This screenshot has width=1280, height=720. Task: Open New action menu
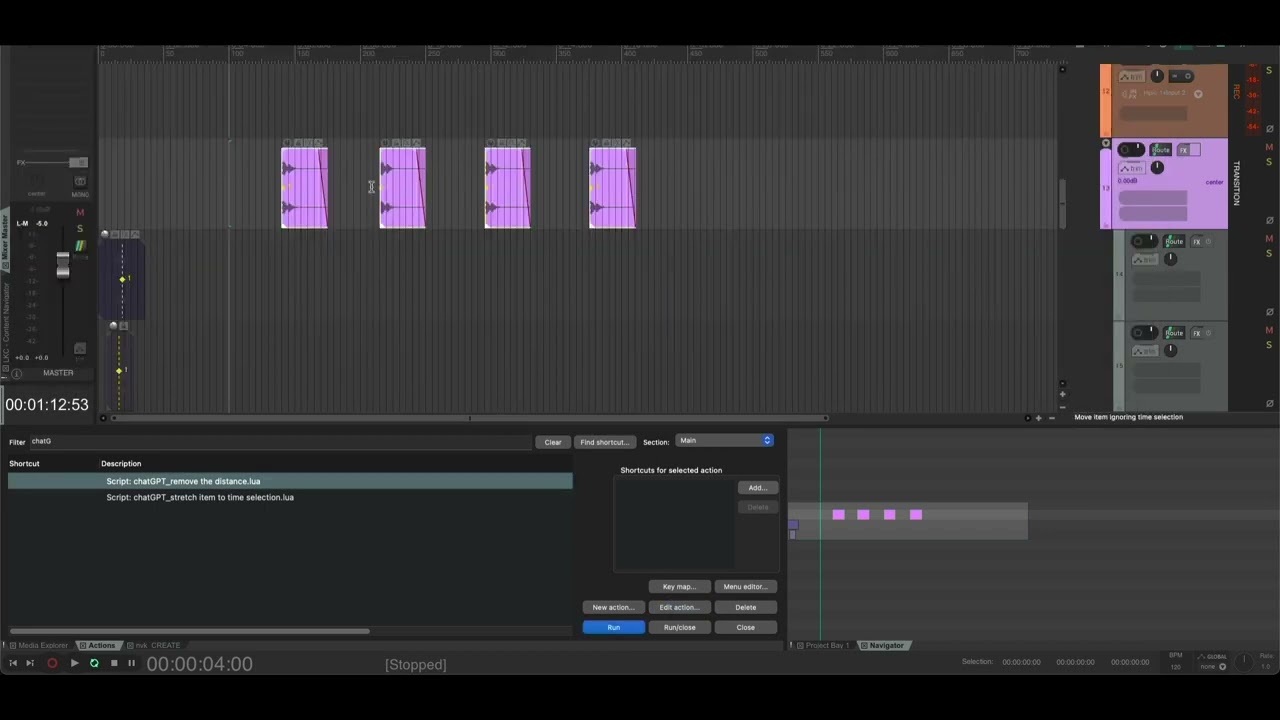point(614,607)
